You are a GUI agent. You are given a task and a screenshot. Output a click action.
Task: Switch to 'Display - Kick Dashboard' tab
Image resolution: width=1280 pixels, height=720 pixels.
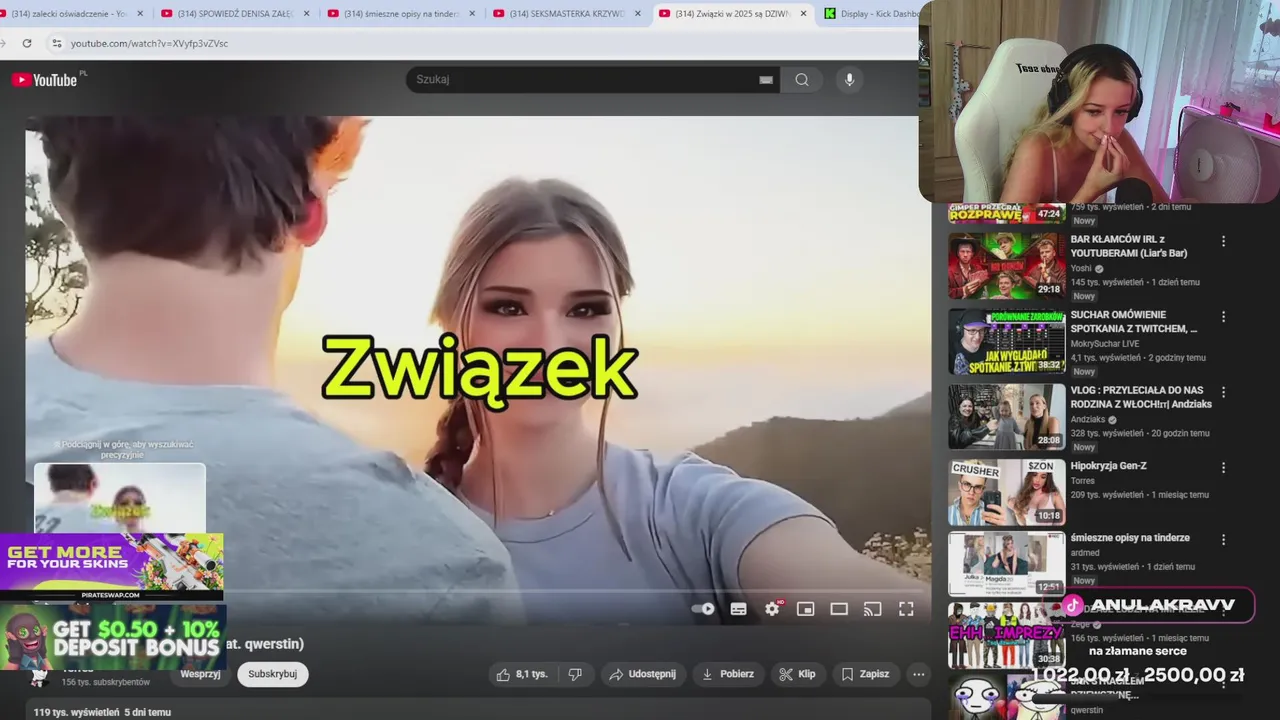(x=872, y=14)
